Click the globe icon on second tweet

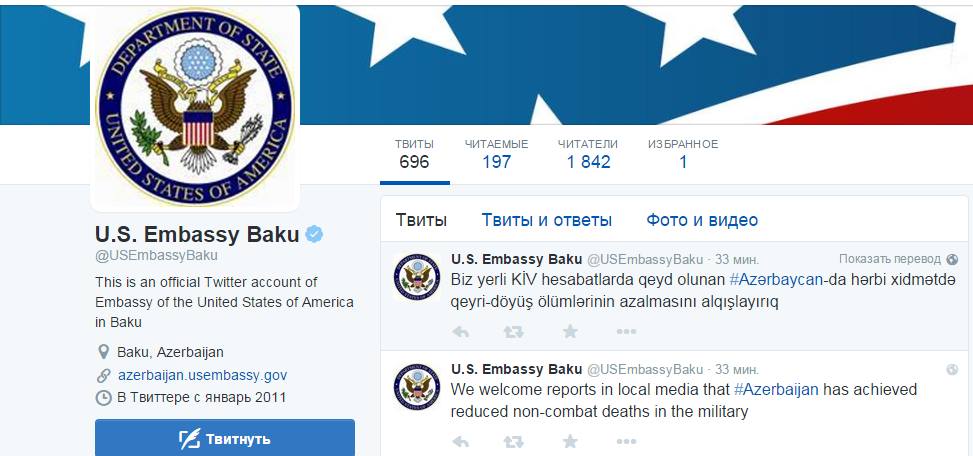(953, 370)
